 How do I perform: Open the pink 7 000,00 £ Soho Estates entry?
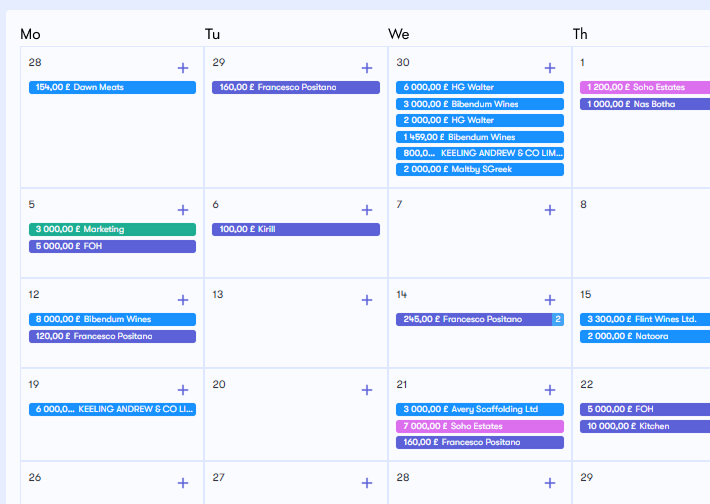[x=480, y=426]
